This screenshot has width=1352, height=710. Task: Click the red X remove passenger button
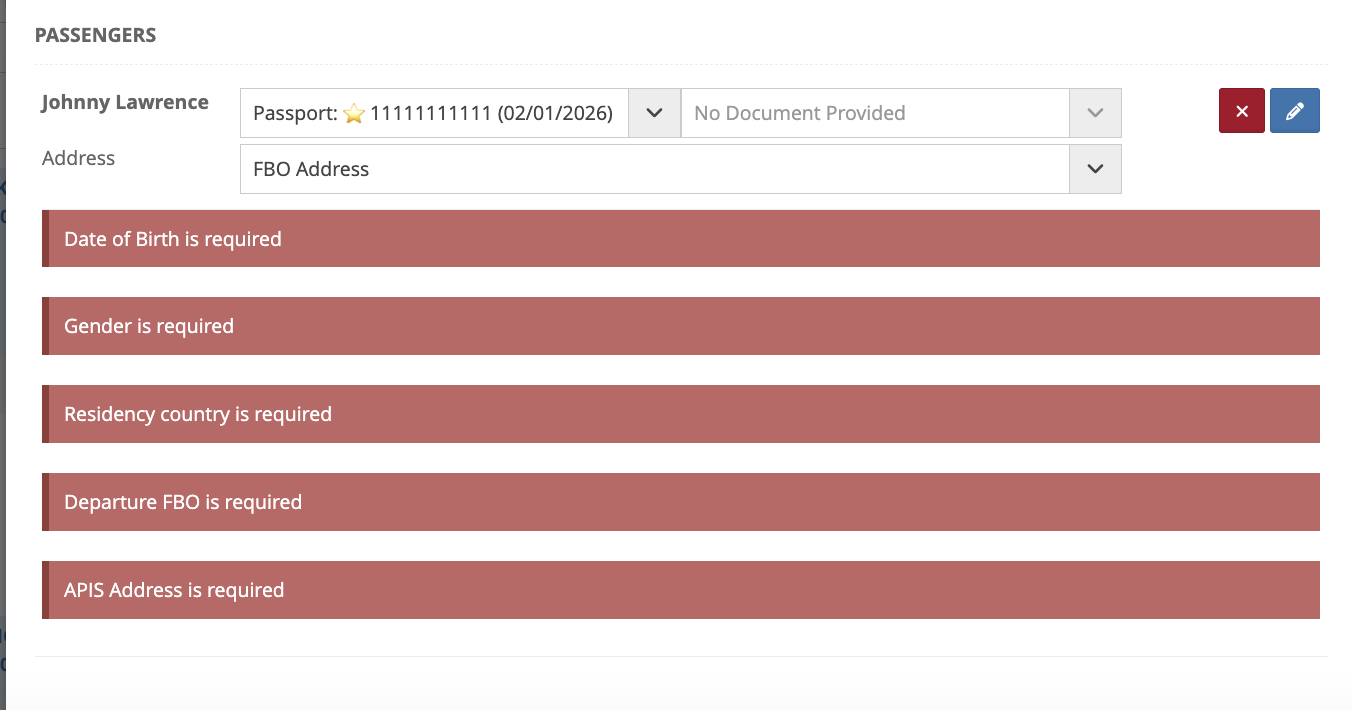[1241, 111]
